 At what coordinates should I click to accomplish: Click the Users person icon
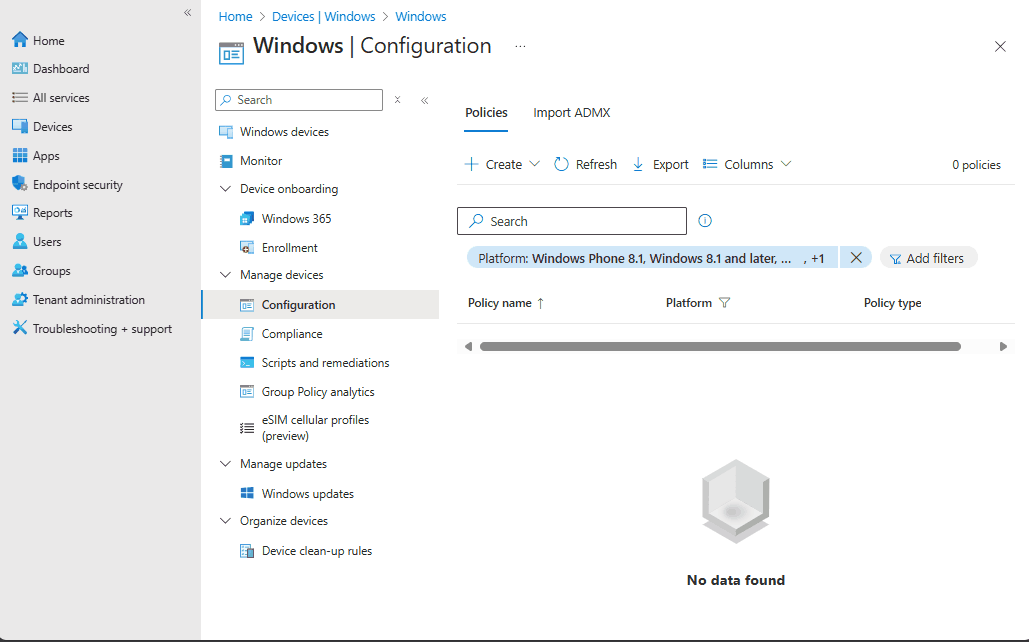pyautogui.click(x=20, y=242)
